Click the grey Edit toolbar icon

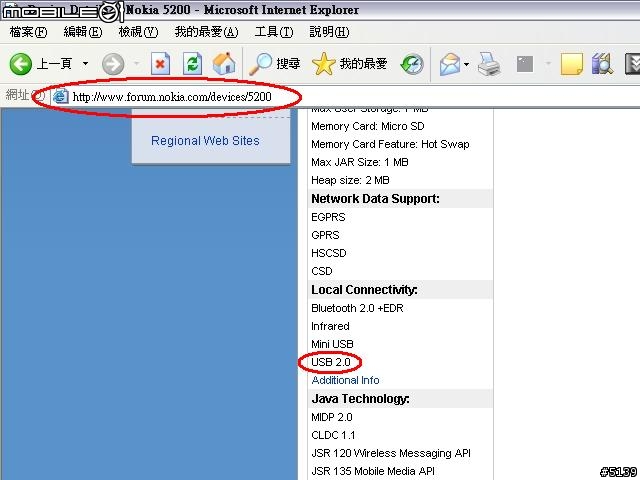(524, 64)
